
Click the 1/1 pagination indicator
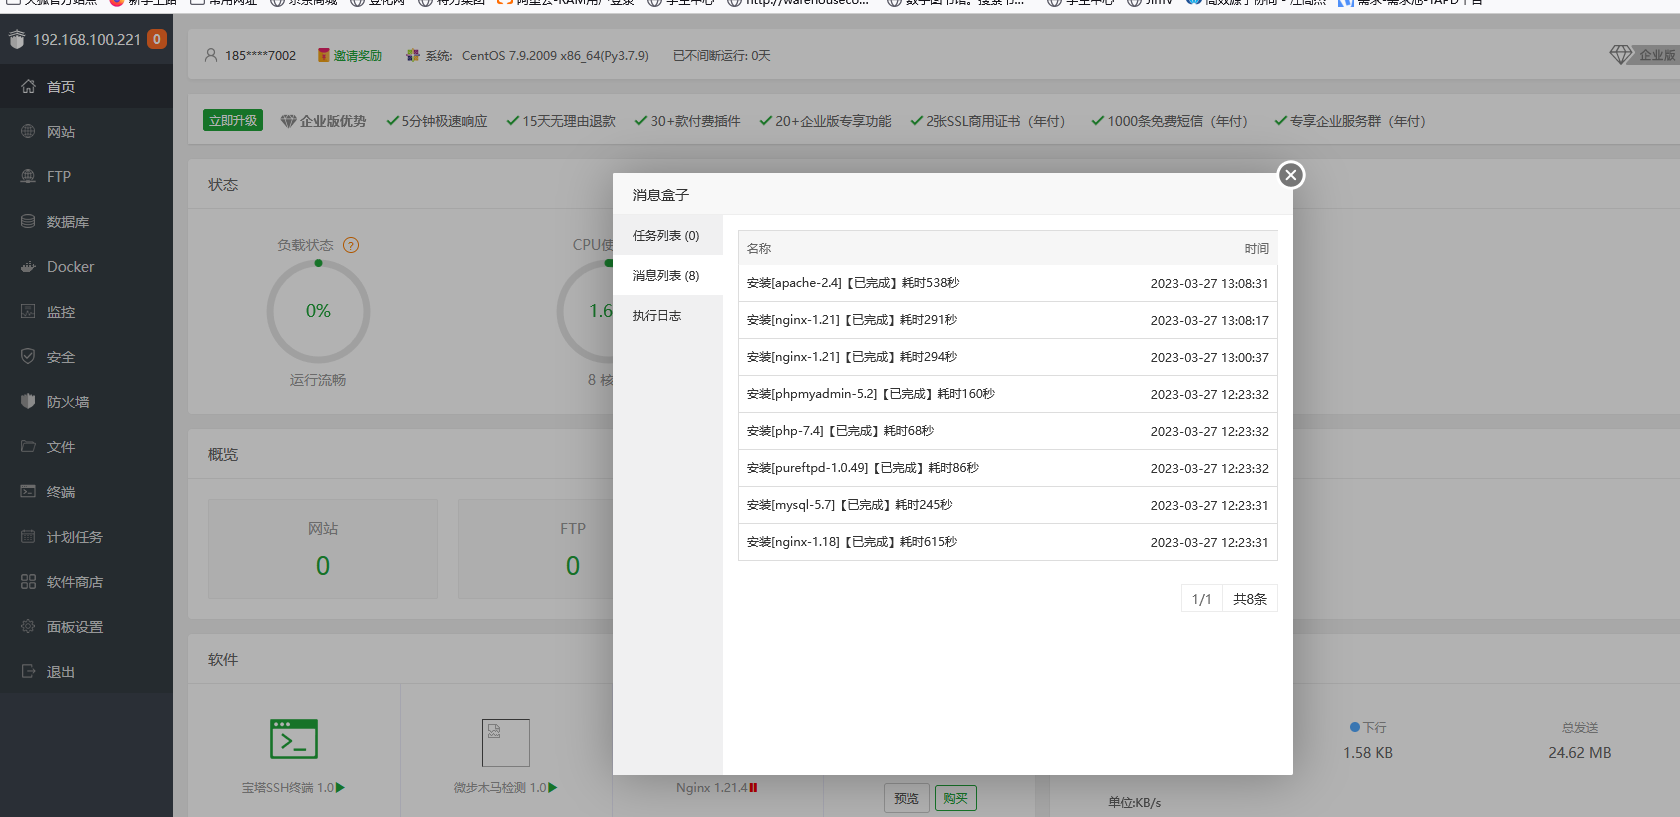[x=1202, y=599]
